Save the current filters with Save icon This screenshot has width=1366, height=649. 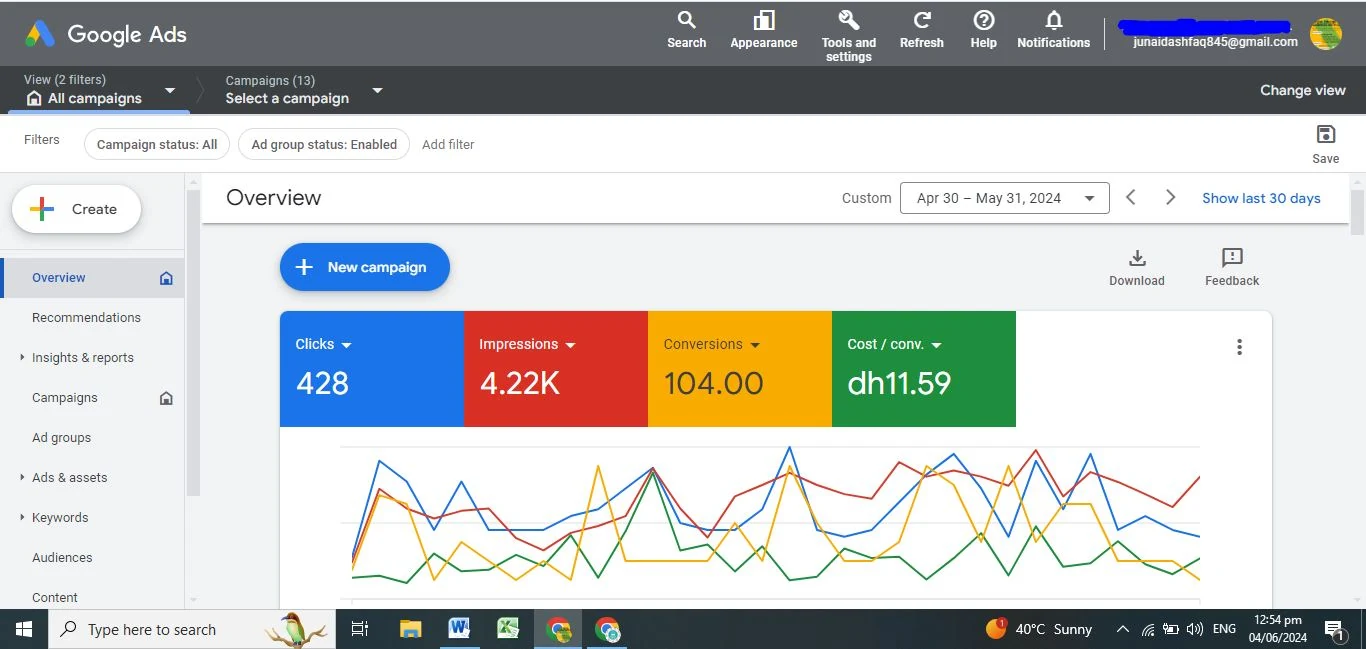(x=1326, y=144)
